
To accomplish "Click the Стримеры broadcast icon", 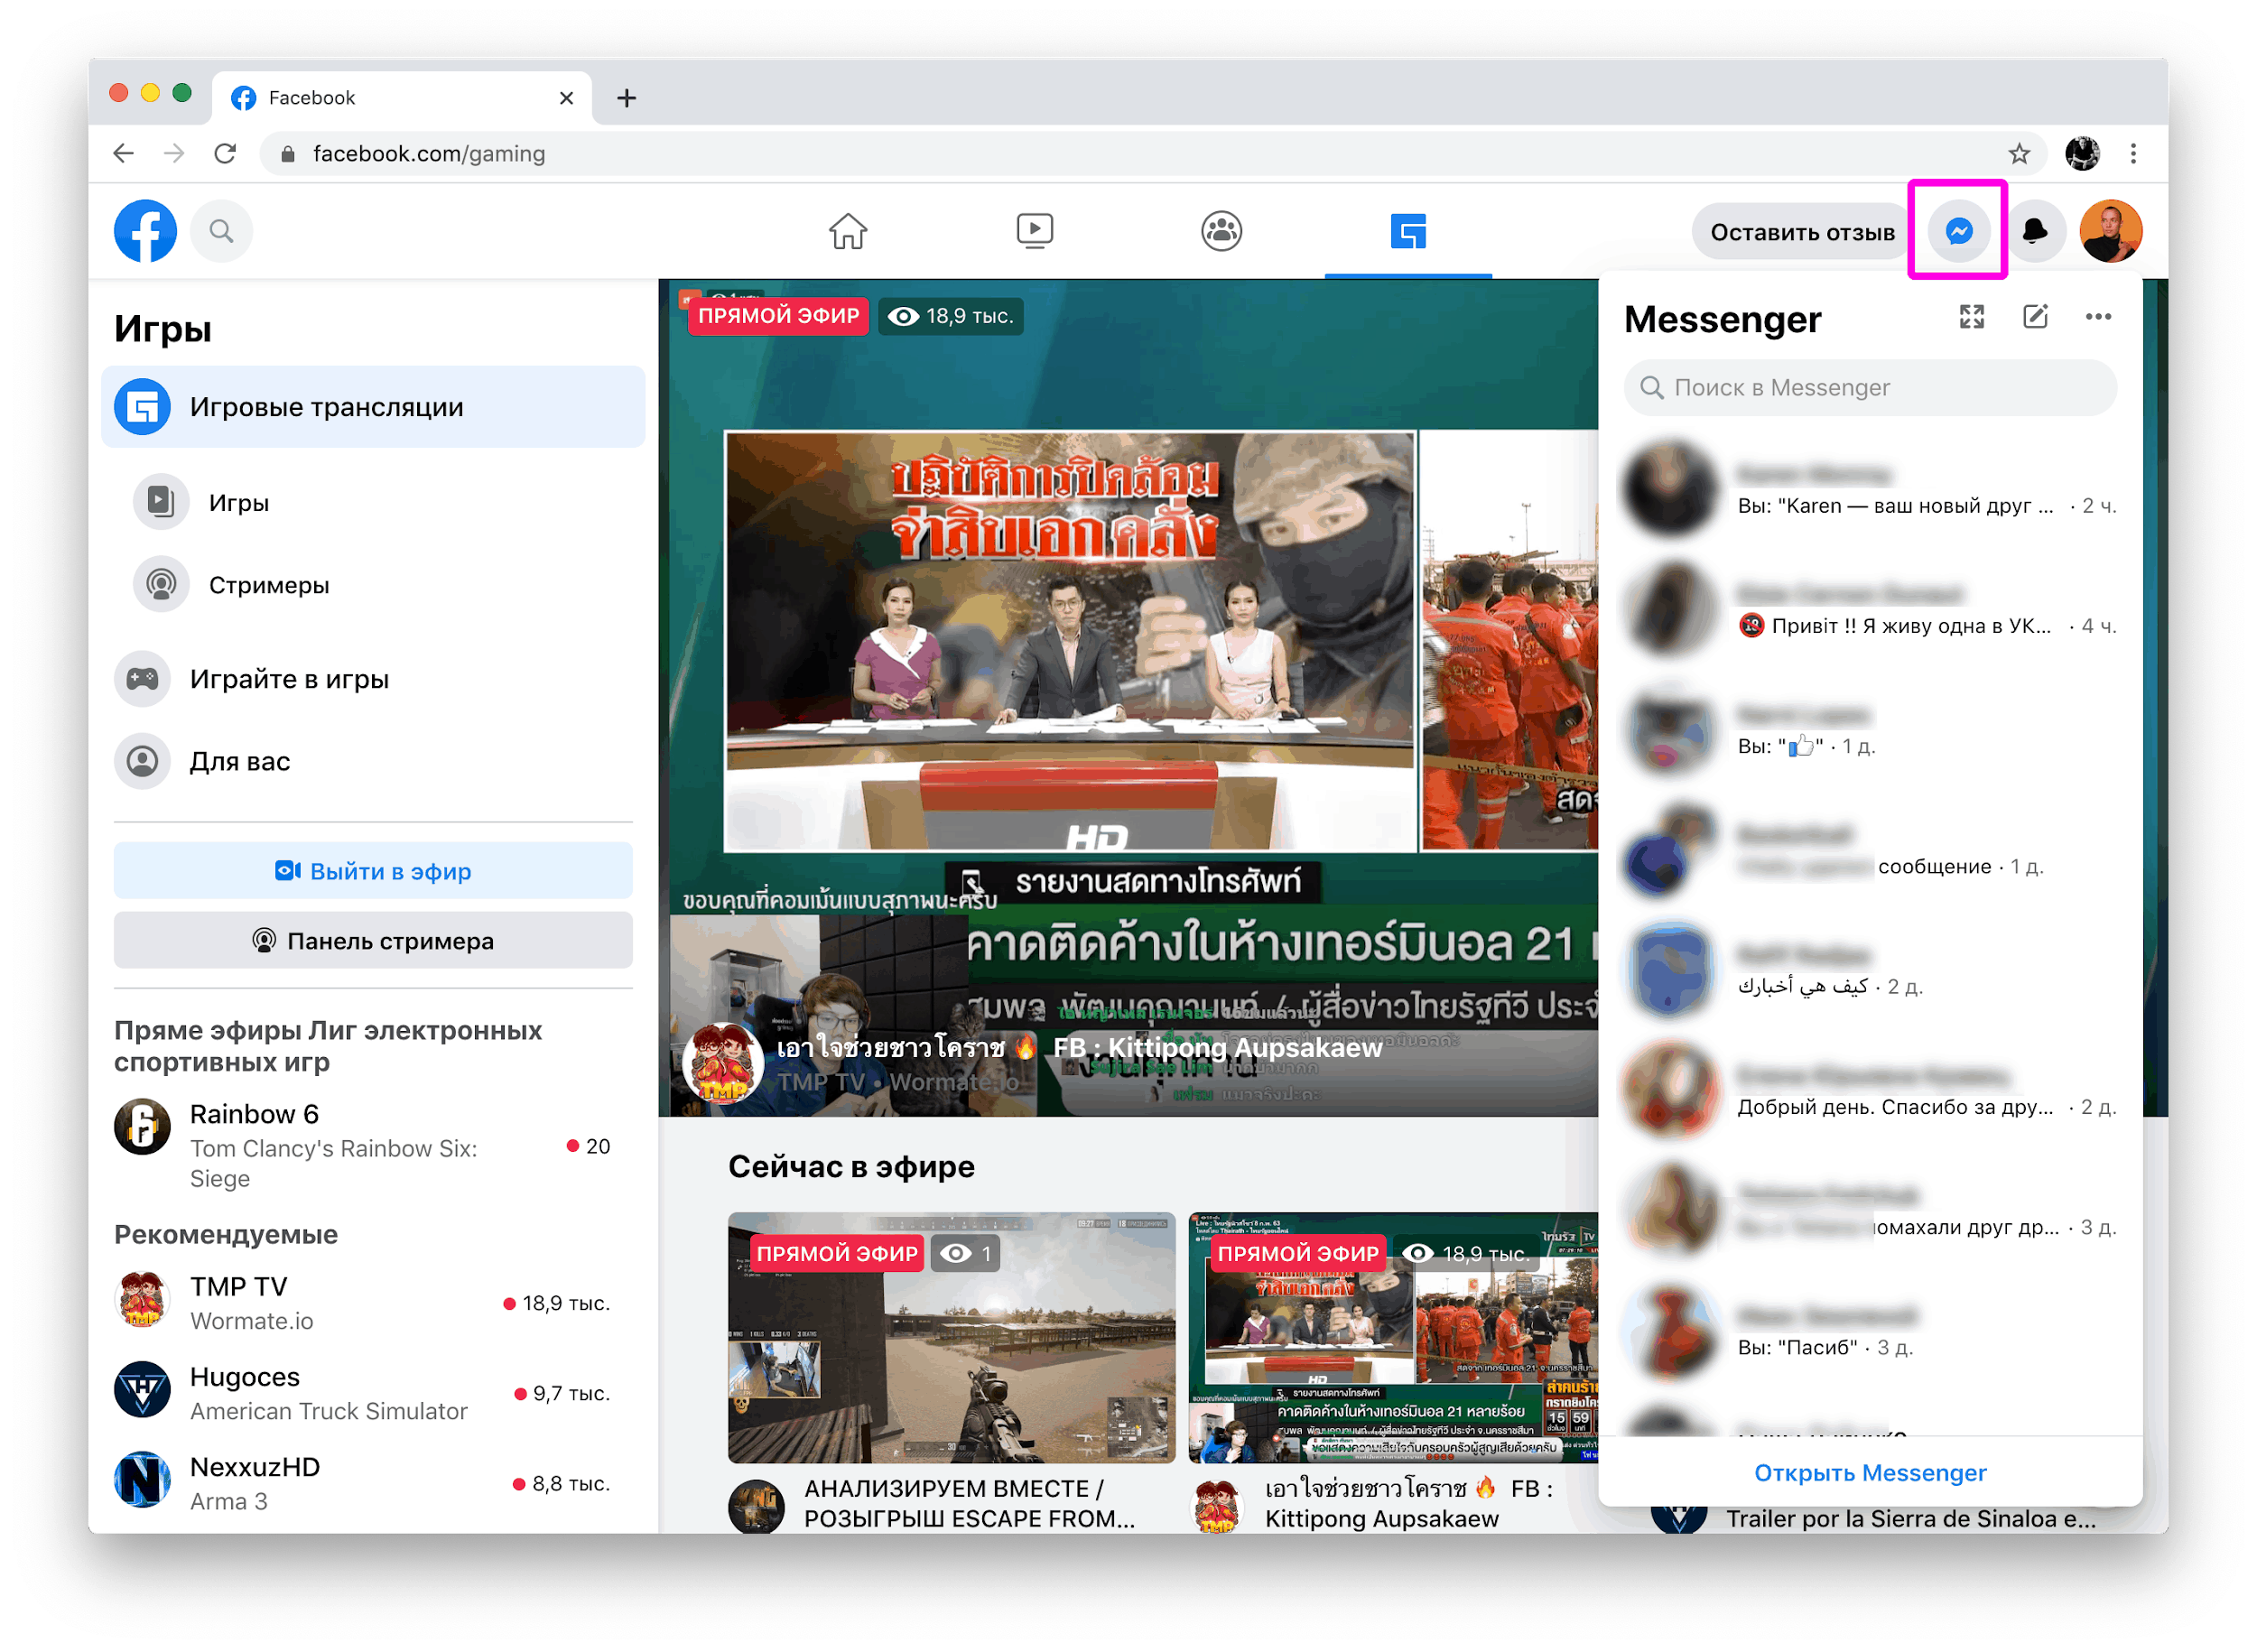I will tap(161, 584).
